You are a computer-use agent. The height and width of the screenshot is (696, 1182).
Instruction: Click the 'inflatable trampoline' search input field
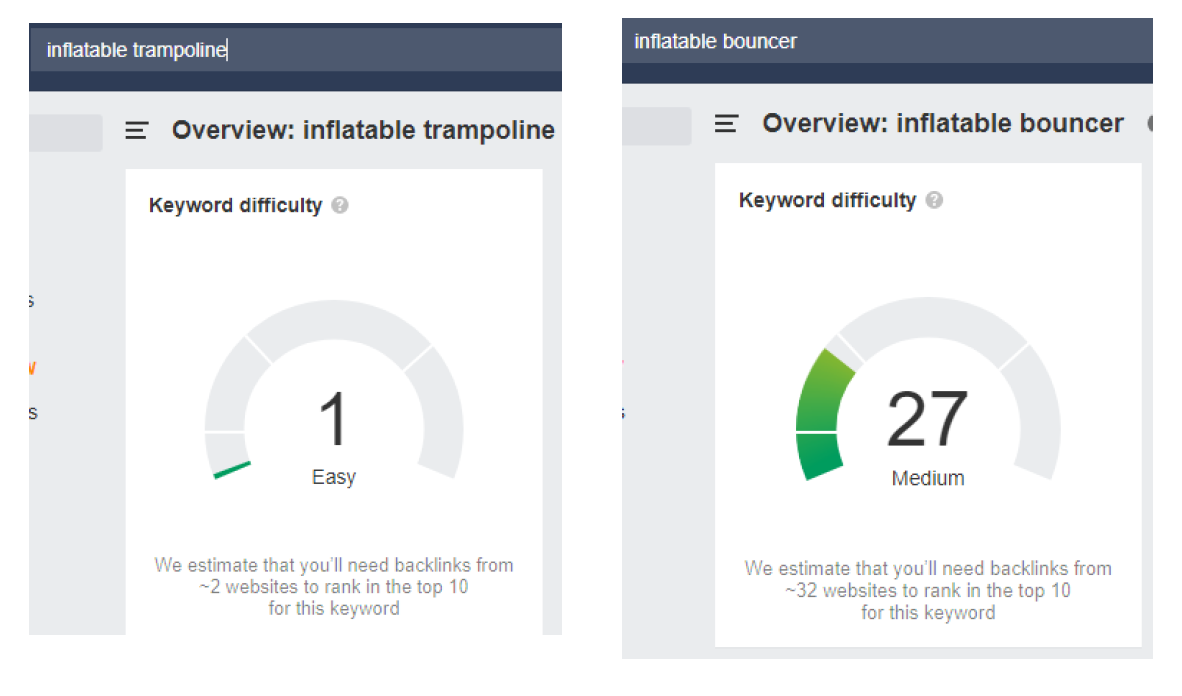point(296,50)
